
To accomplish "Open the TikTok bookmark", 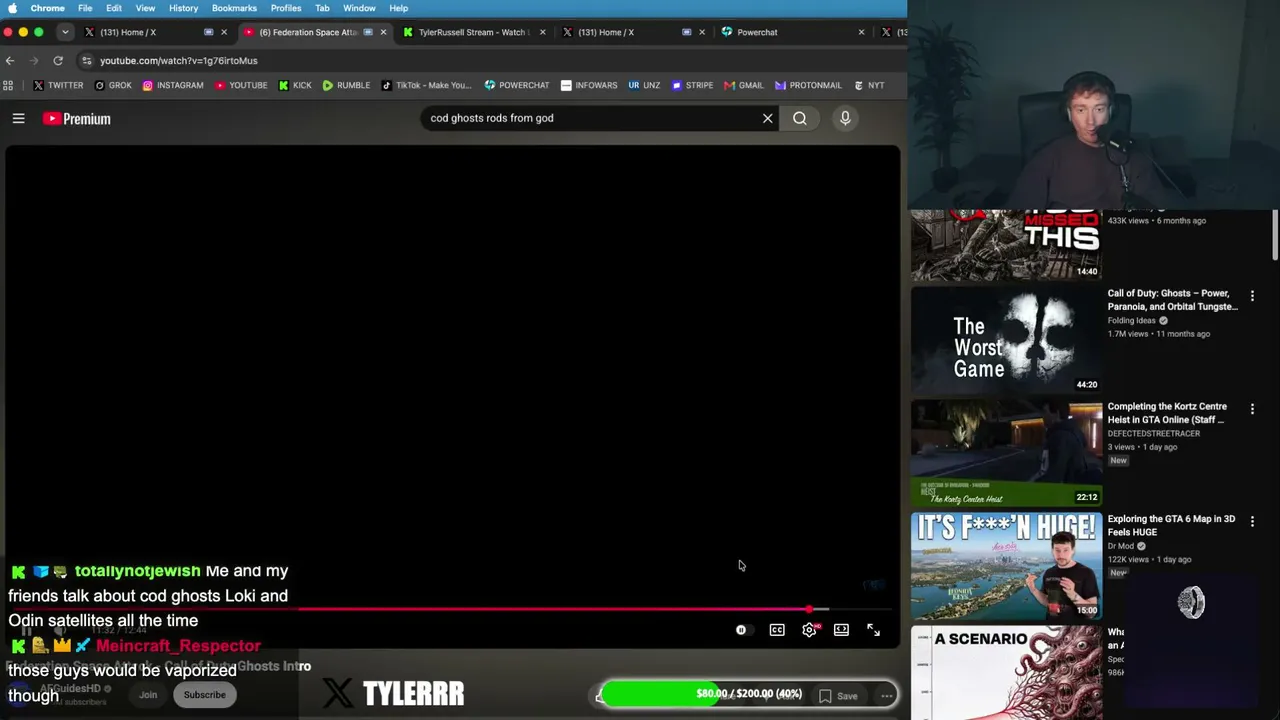I will 426,85.
